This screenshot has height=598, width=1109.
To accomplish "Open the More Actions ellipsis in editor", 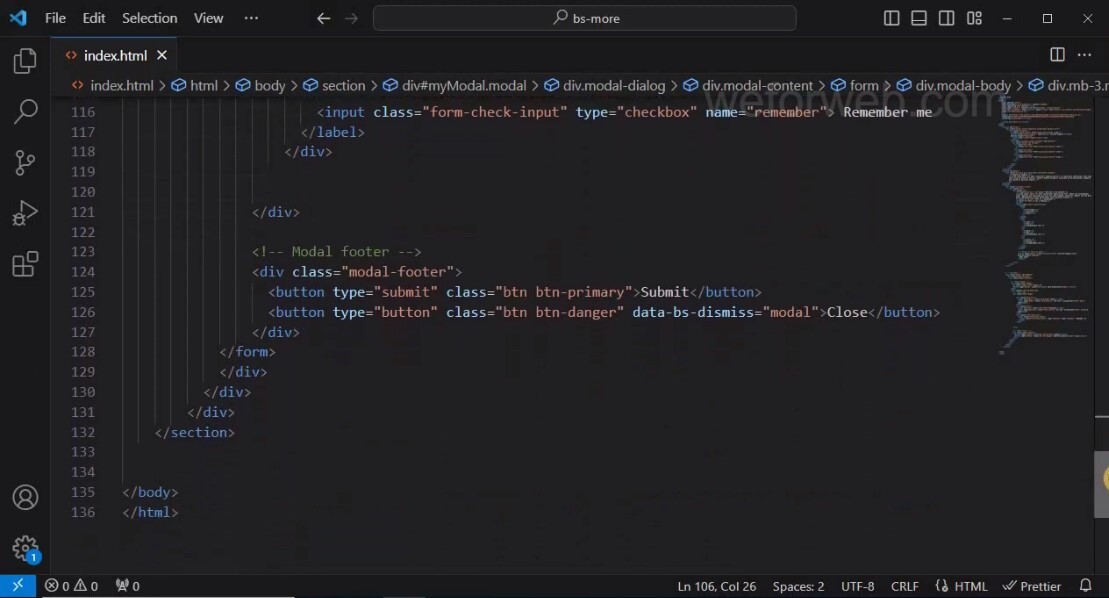I will (x=1085, y=55).
